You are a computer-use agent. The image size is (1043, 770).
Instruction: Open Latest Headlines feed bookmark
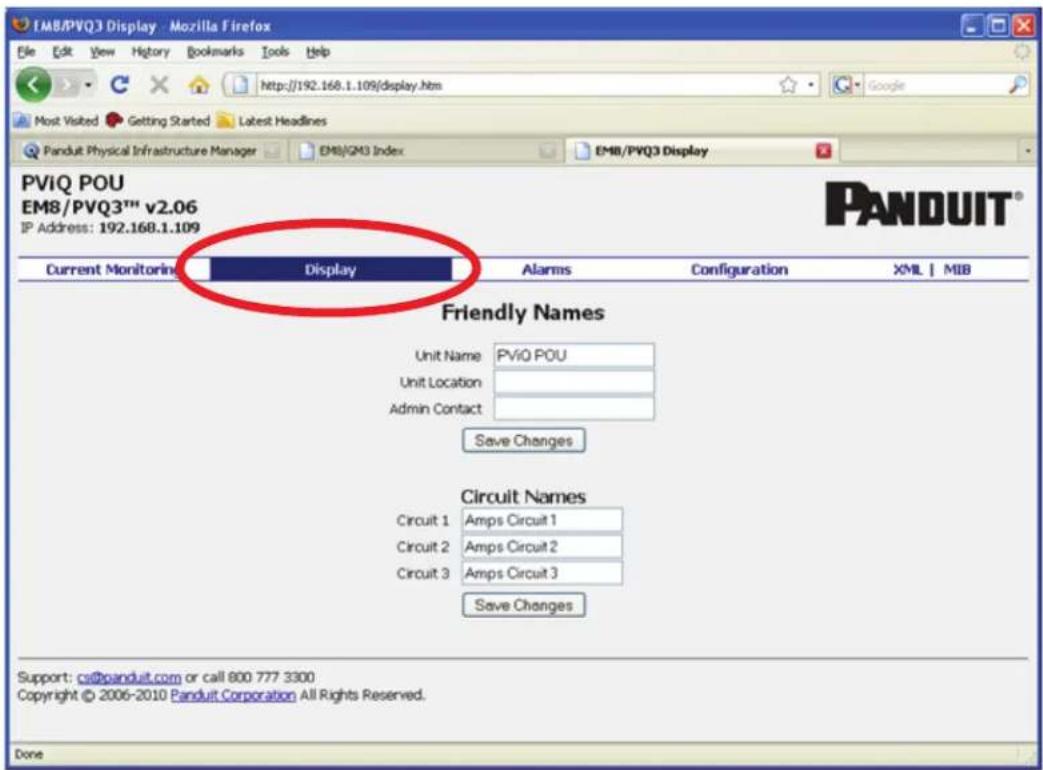pos(272,120)
